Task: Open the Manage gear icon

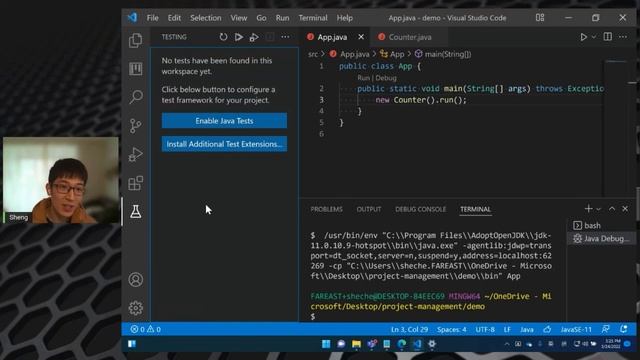Action: pos(136,308)
